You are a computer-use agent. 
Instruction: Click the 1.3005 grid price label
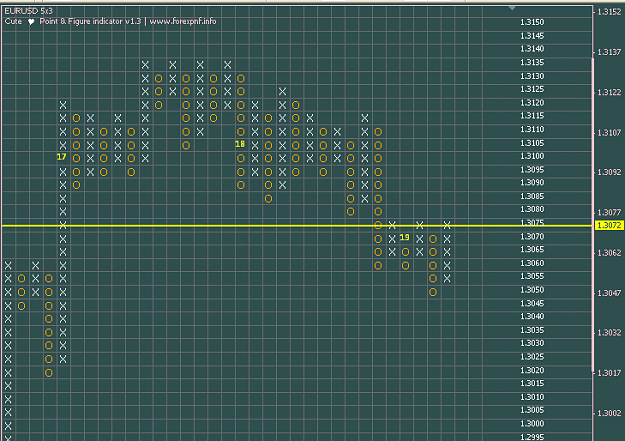pos(532,410)
